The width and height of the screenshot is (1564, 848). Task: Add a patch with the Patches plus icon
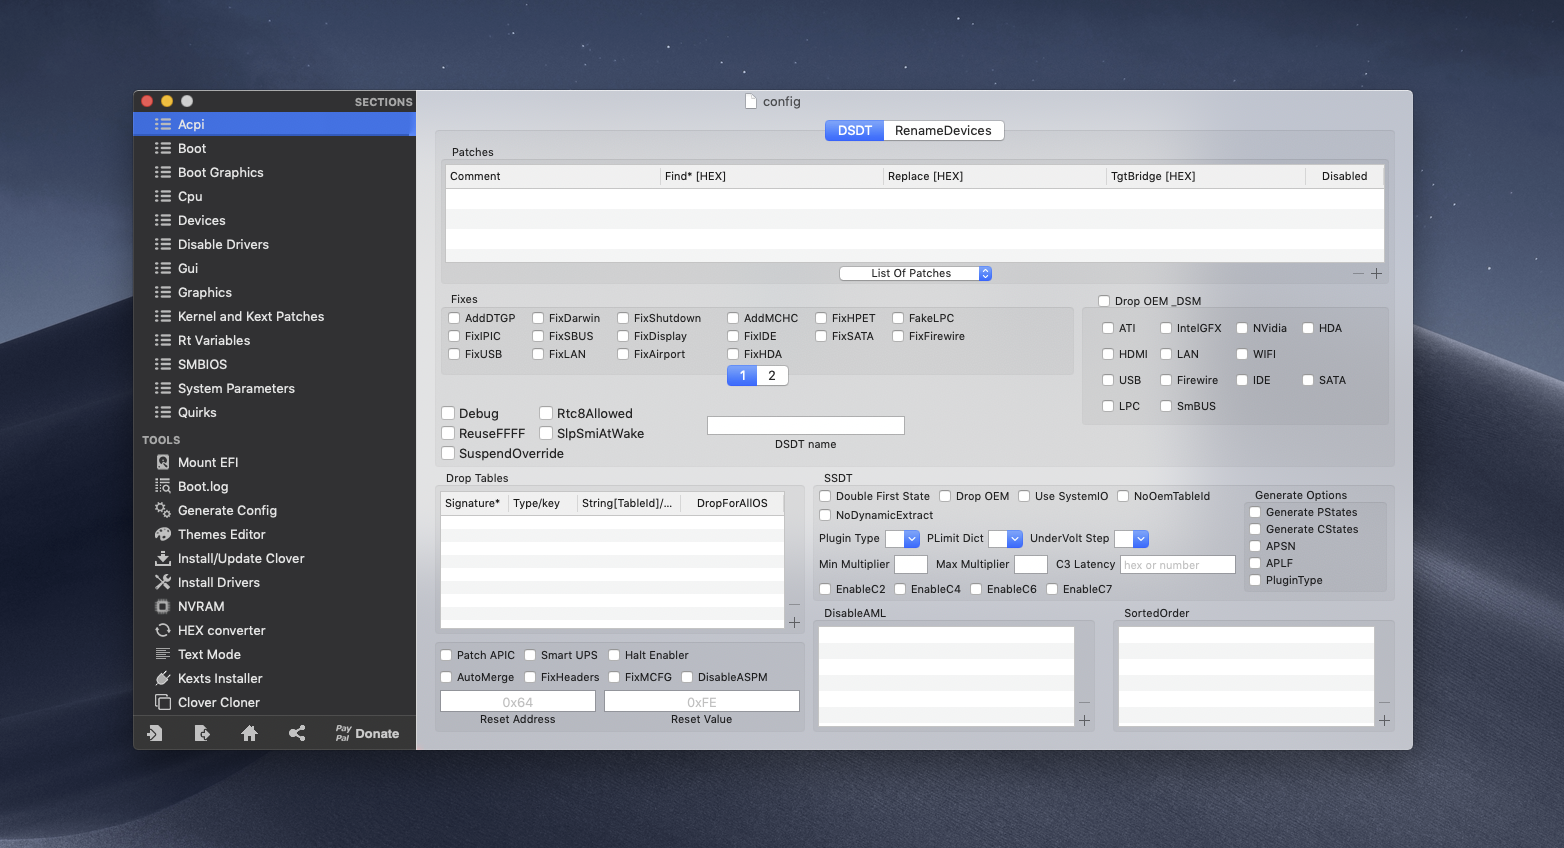pyautogui.click(x=1376, y=273)
